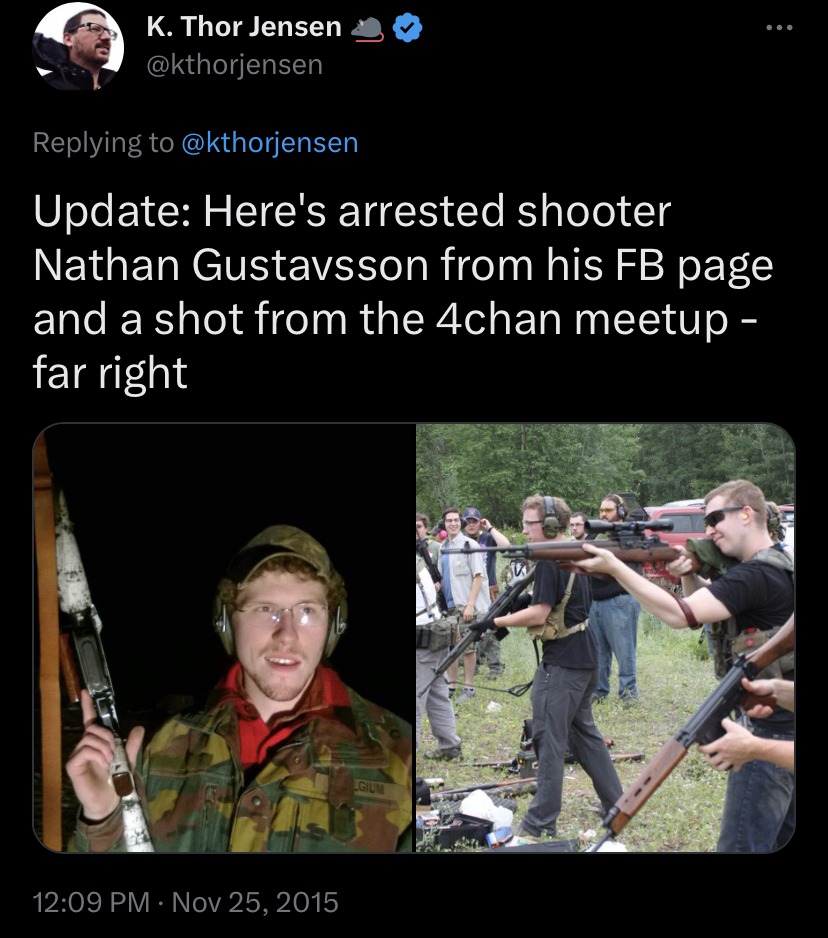Click '4chan meetup' in the tweet text
This screenshot has width=828, height=938.
[x=582, y=319]
